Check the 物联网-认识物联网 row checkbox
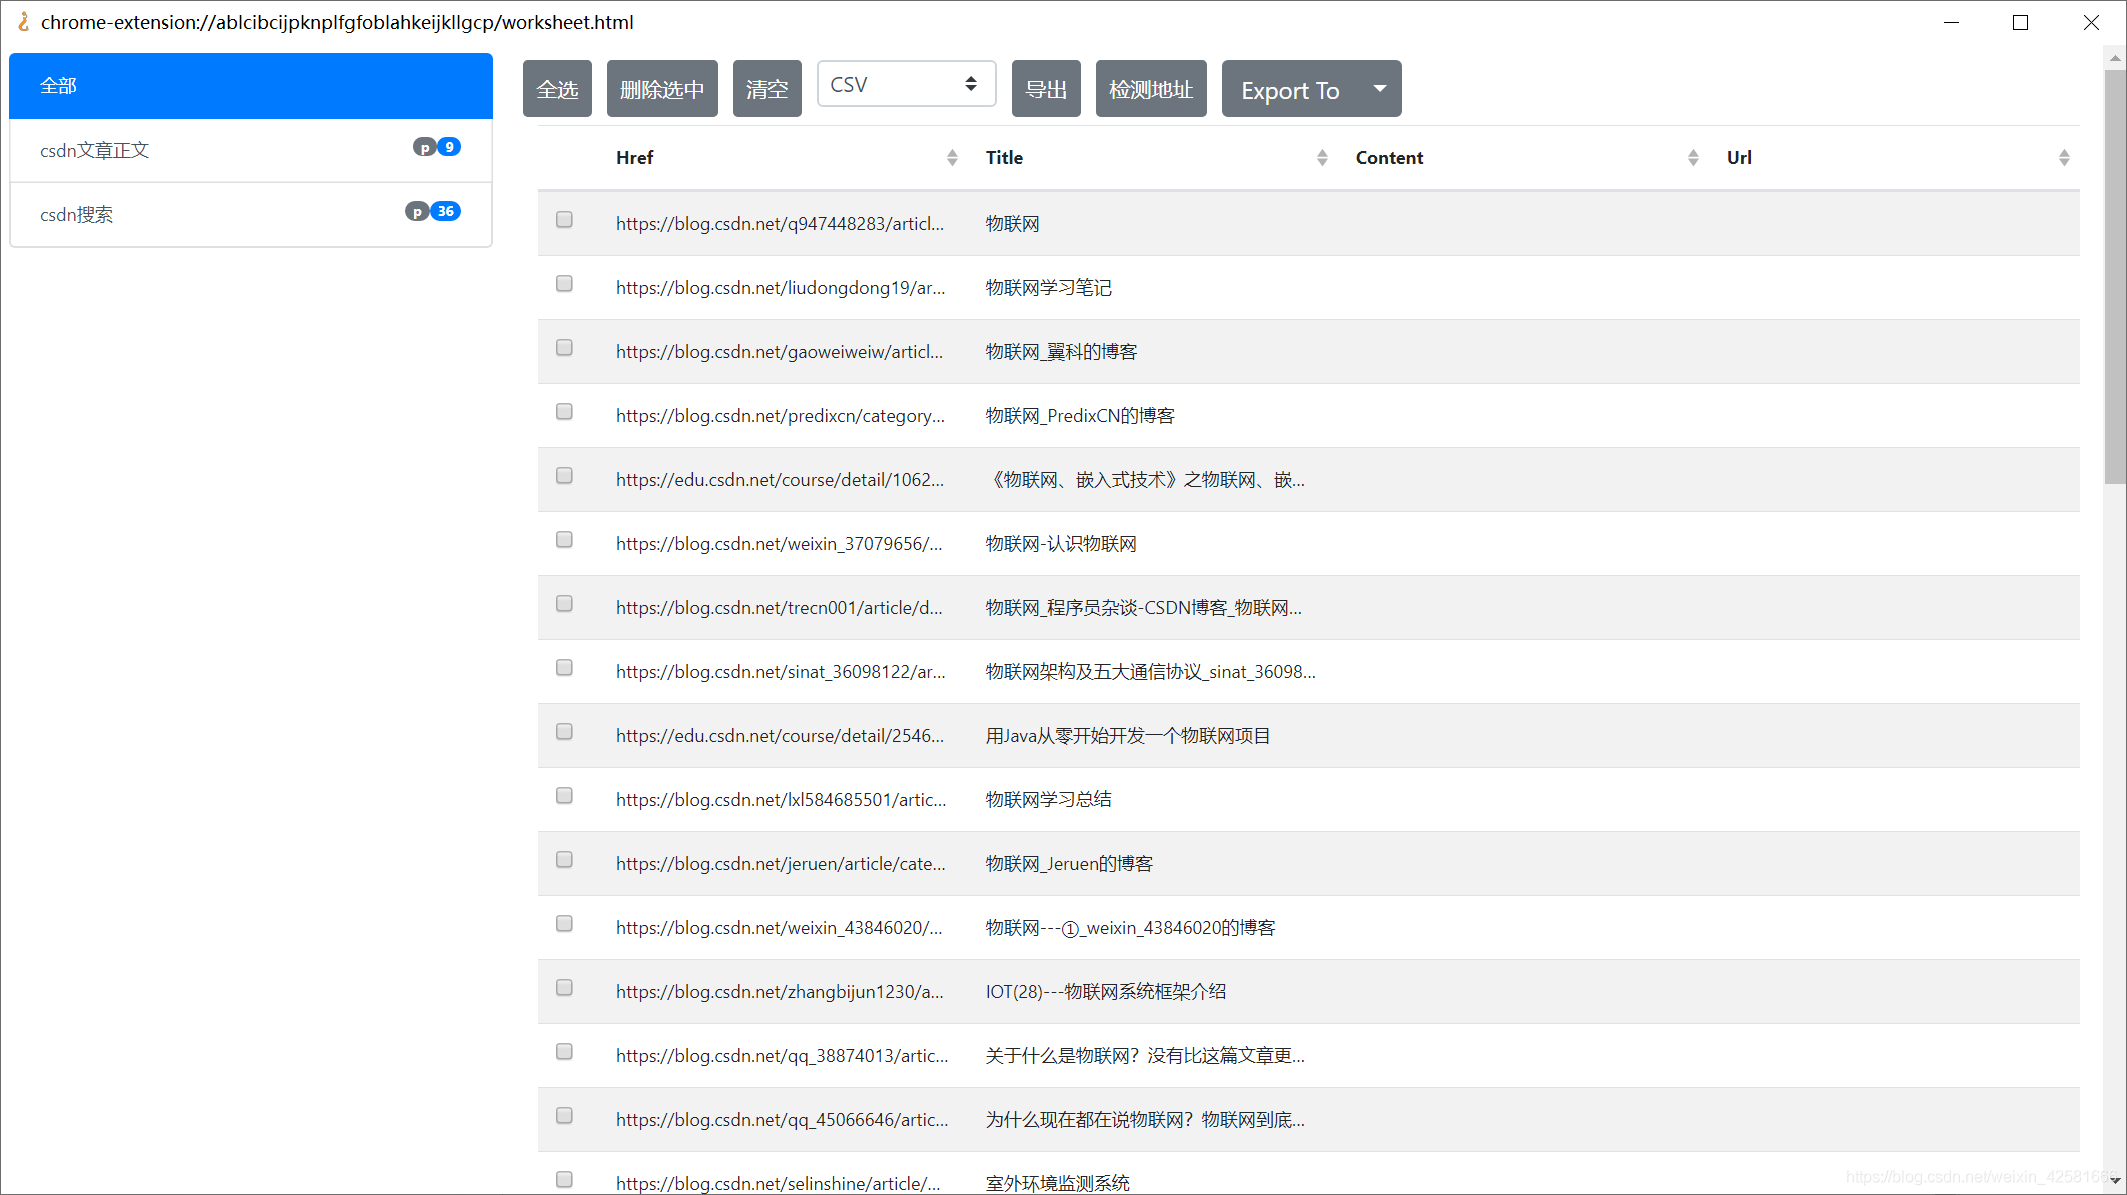 tap(564, 540)
